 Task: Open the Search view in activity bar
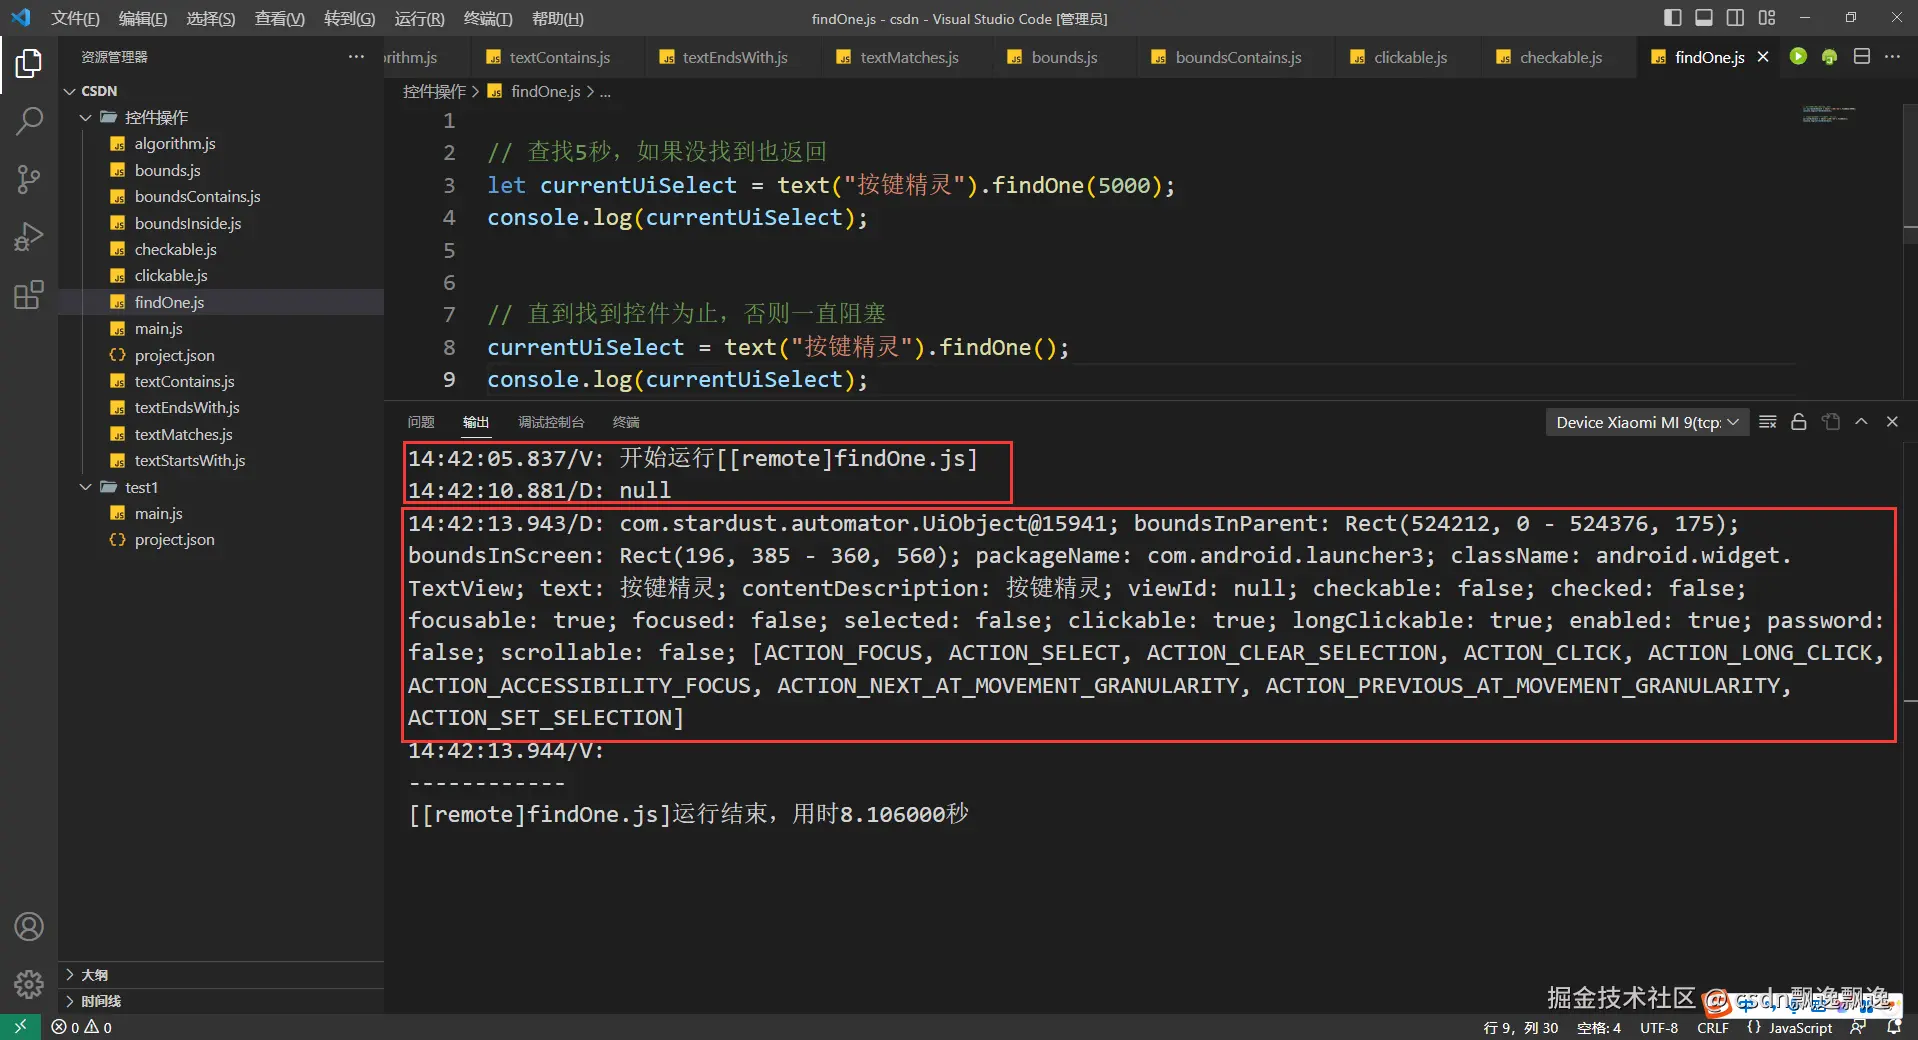(x=29, y=122)
